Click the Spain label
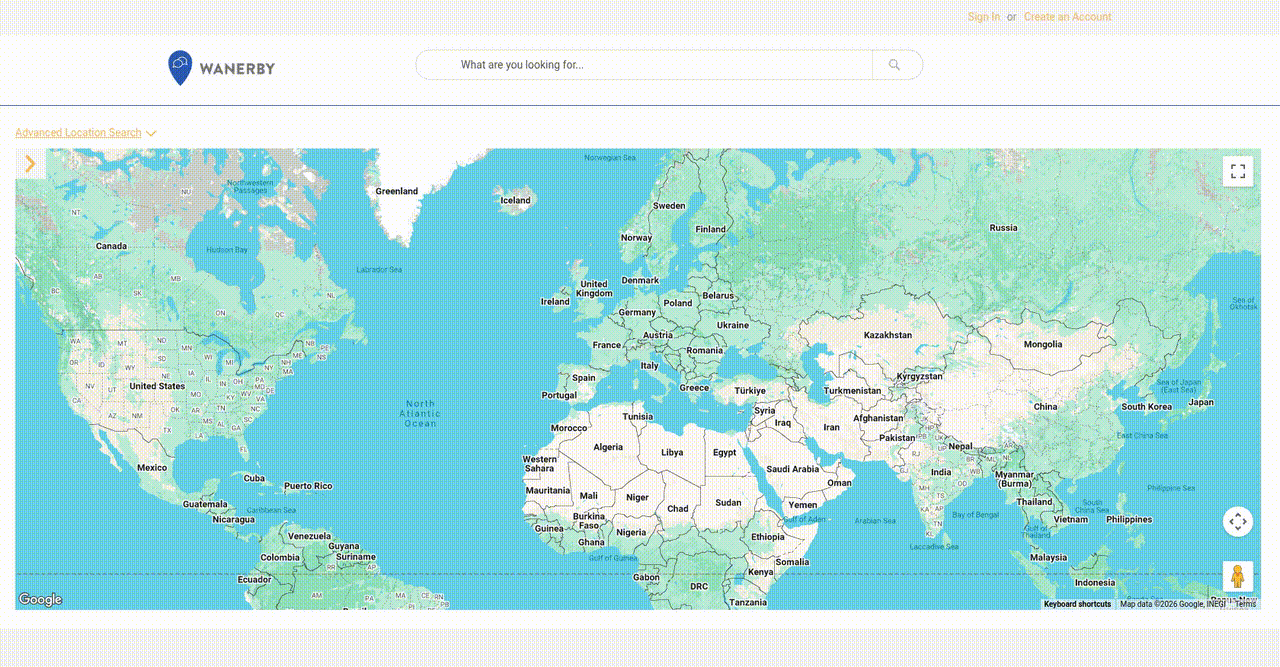The height and width of the screenshot is (667, 1280). pyautogui.click(x=584, y=378)
